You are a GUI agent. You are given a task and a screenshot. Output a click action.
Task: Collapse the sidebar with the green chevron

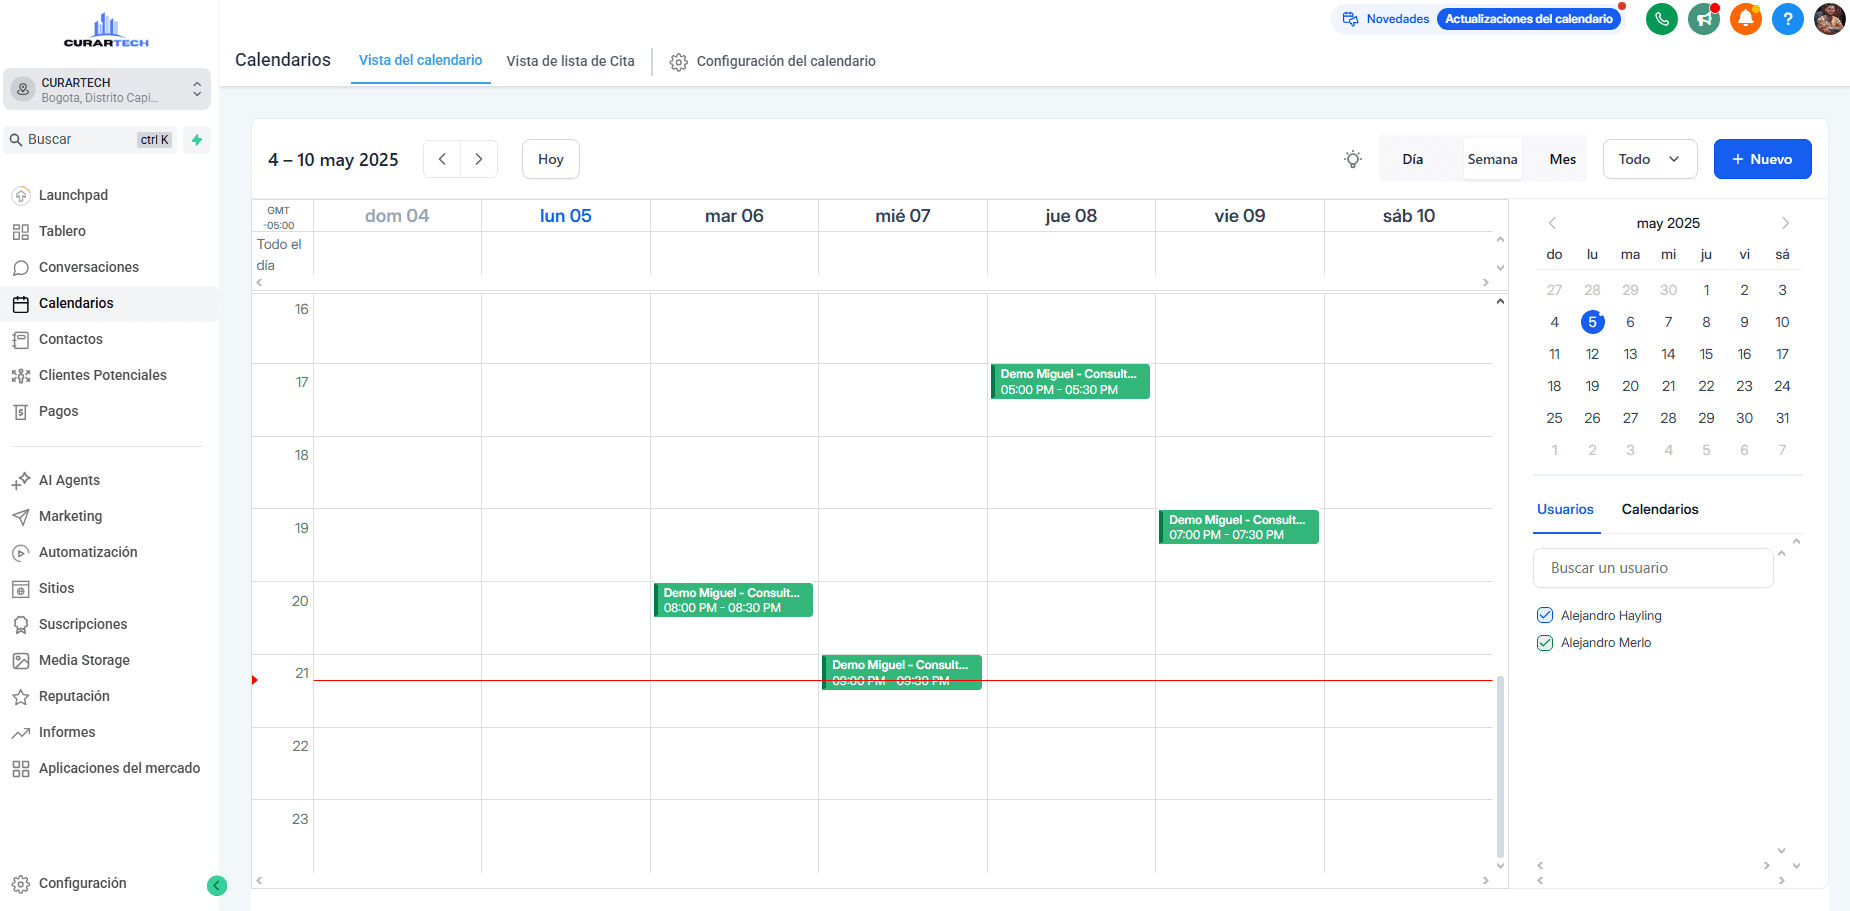click(x=217, y=885)
